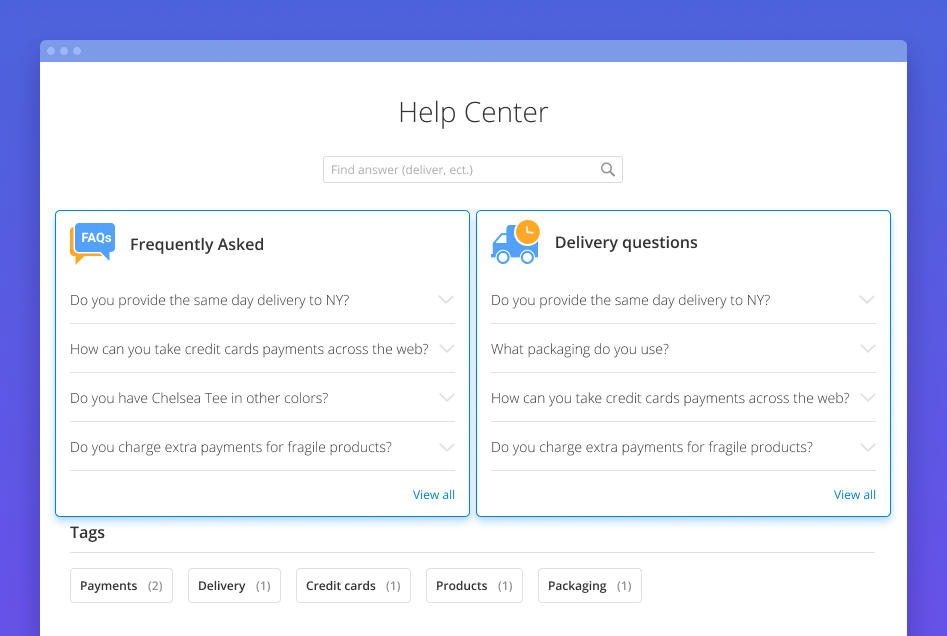Screen dimensions: 947x636
Task: Filter by the Credit cards tag
Action: [353, 586]
